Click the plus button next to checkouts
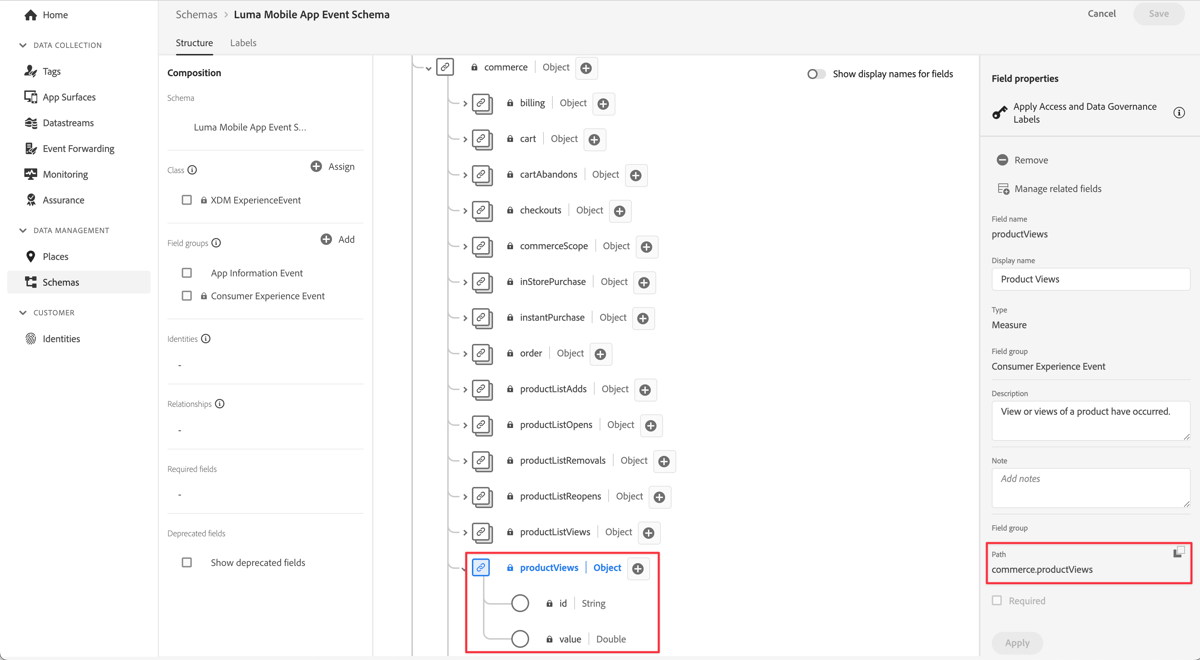 click(x=618, y=210)
